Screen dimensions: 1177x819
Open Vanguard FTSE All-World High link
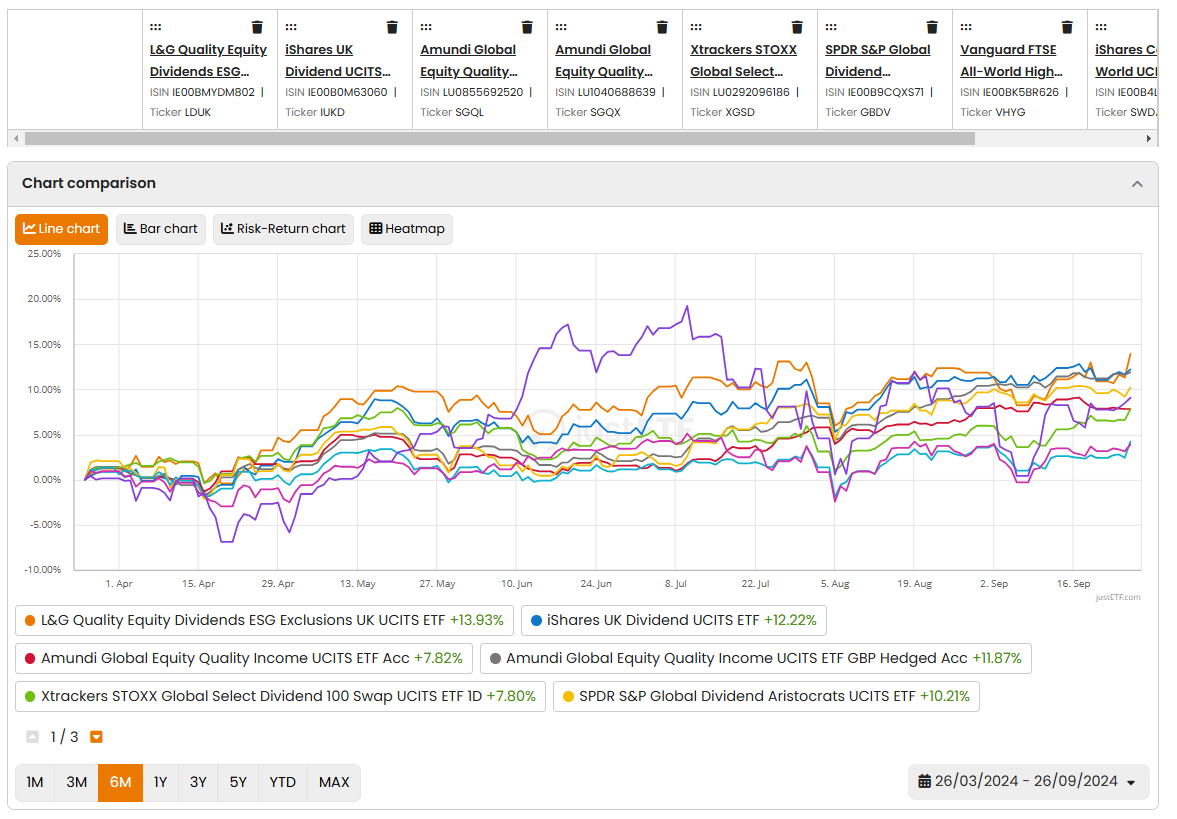[x=1011, y=60]
